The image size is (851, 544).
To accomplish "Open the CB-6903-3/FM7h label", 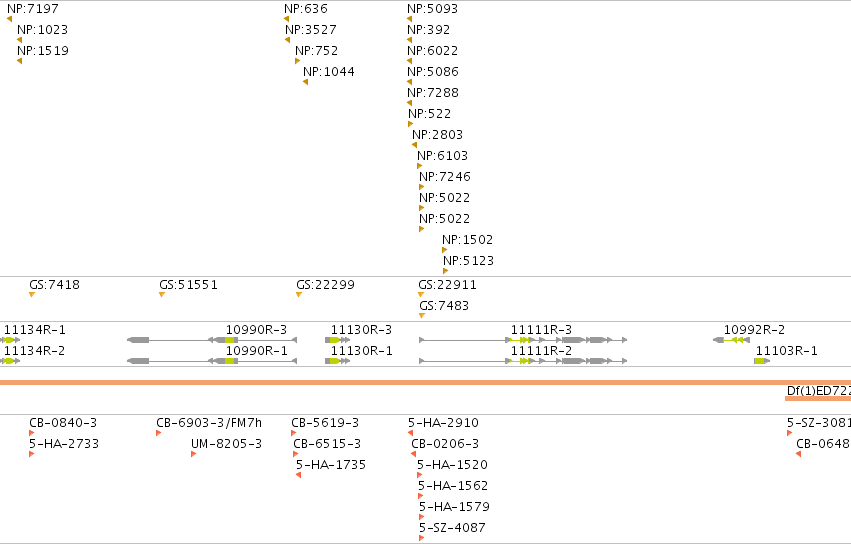I will tap(209, 423).
